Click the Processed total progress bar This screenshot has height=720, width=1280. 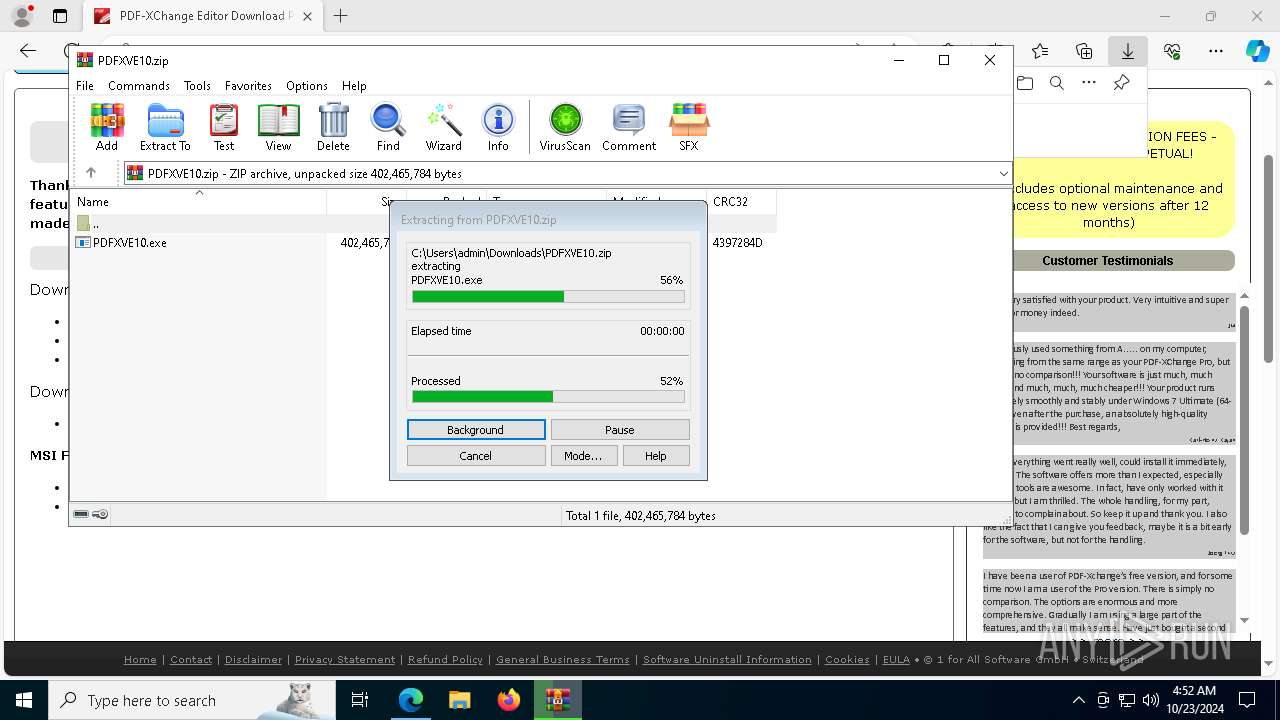coord(548,397)
